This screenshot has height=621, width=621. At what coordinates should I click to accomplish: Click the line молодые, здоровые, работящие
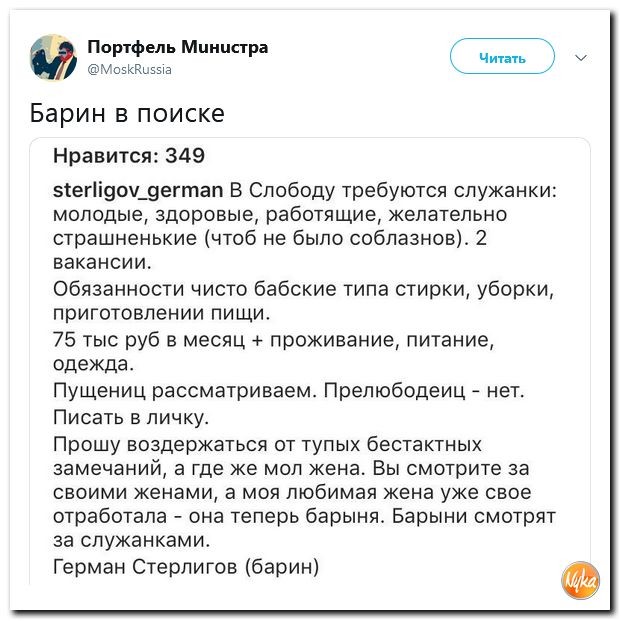click(x=279, y=214)
